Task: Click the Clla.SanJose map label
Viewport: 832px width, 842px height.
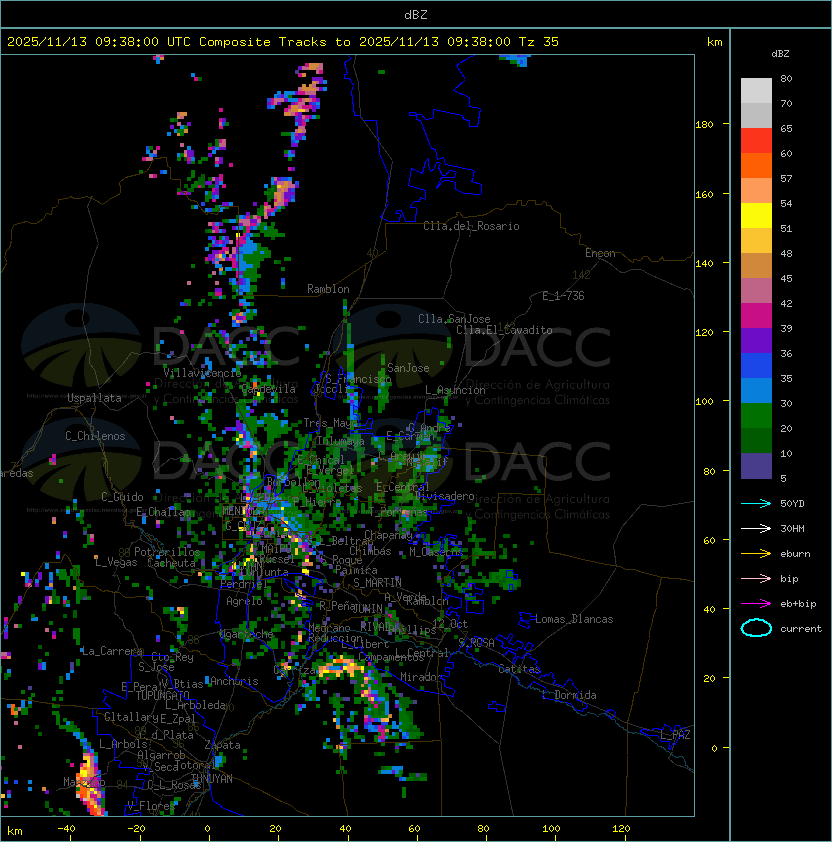Action: point(454,319)
